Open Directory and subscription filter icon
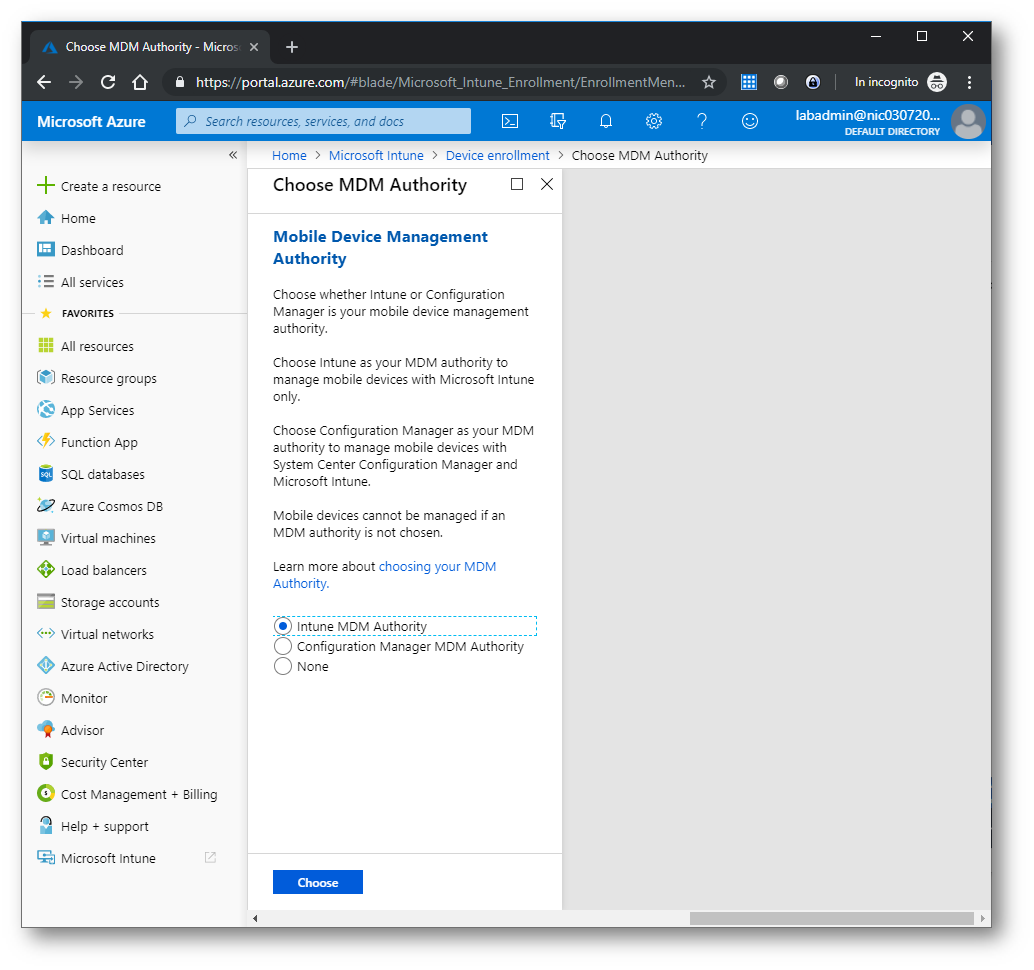The height and width of the screenshot is (970, 1034). coord(558,121)
